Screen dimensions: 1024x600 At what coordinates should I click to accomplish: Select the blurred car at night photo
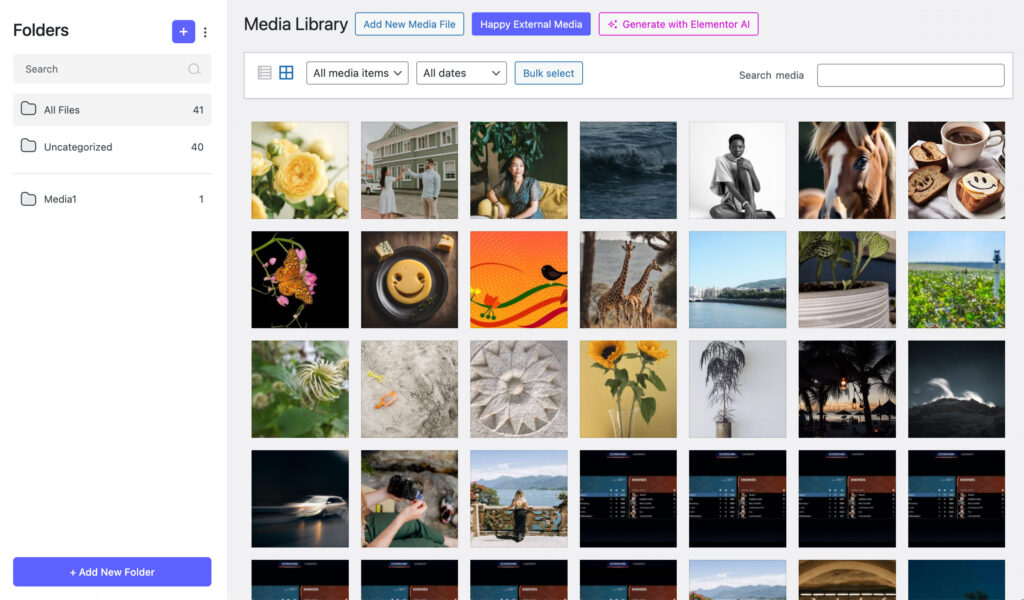click(x=300, y=498)
